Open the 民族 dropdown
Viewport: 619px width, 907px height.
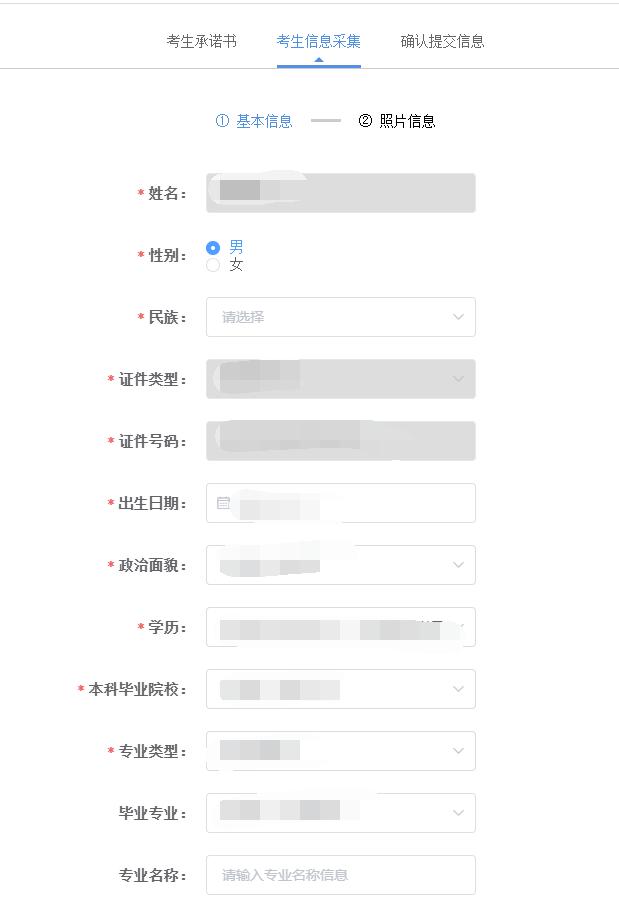tap(340, 317)
